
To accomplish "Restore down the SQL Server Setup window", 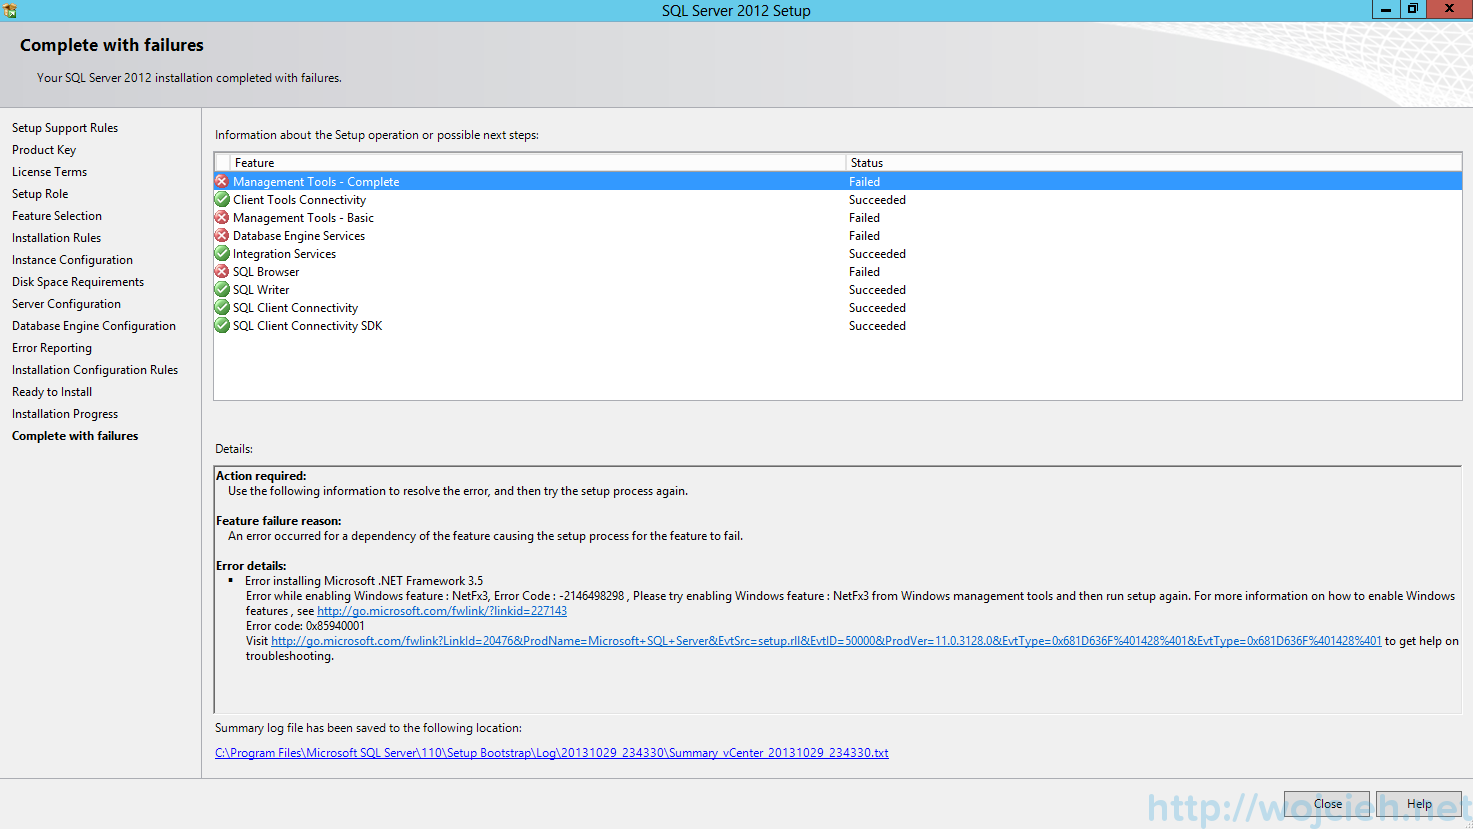I will point(1412,9).
